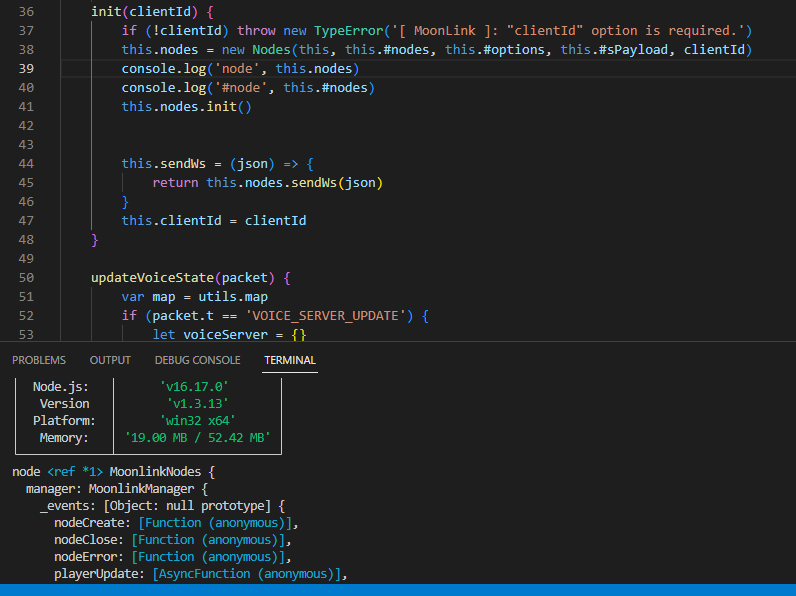Click 'MoonLink' inside the error string
Image resolution: width=796 pixels, height=596 pixels.
pyautogui.click(x=445, y=30)
